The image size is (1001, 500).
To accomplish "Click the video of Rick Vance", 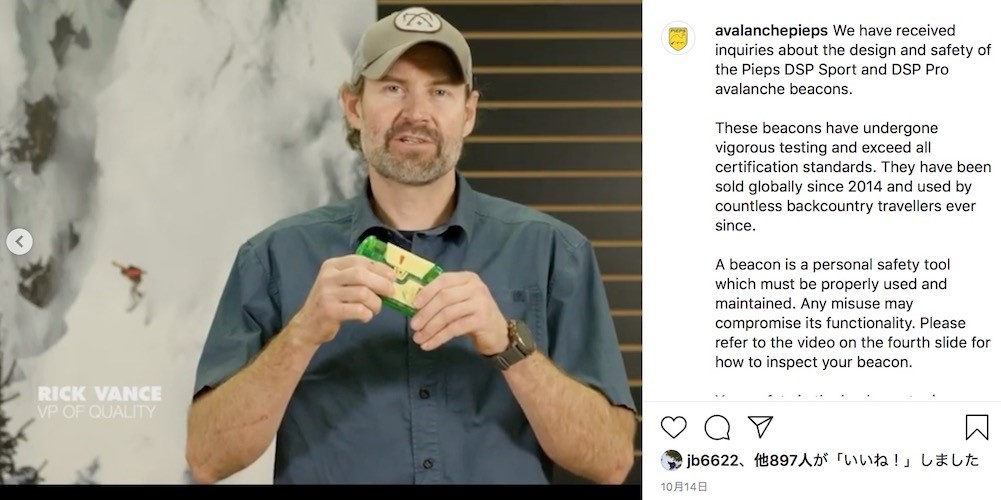I will 320,242.
